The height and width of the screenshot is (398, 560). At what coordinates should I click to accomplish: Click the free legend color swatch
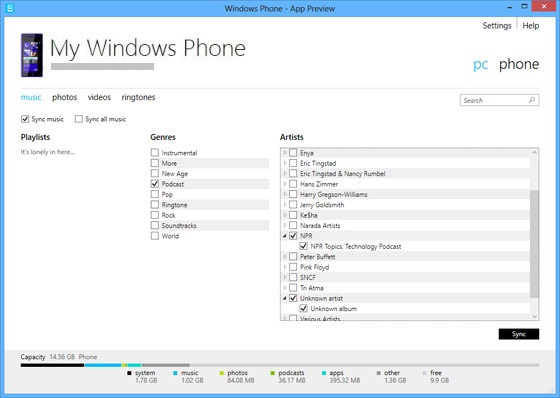(425, 373)
